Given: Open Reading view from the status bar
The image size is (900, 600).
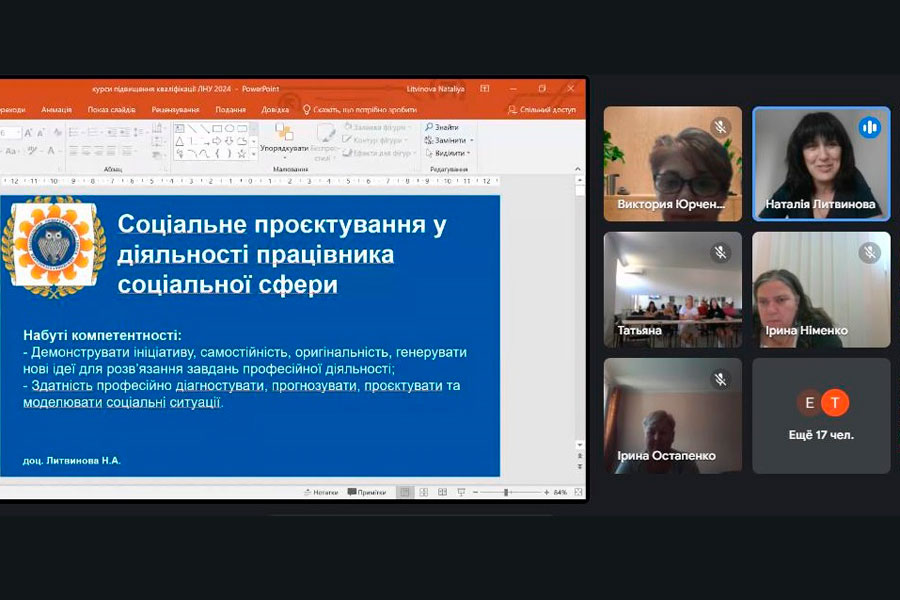Looking at the screenshot, I should point(441,492).
